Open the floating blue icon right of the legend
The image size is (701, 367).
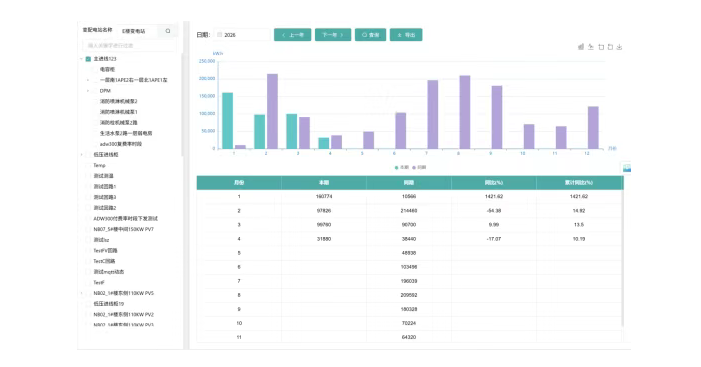tap(627, 168)
